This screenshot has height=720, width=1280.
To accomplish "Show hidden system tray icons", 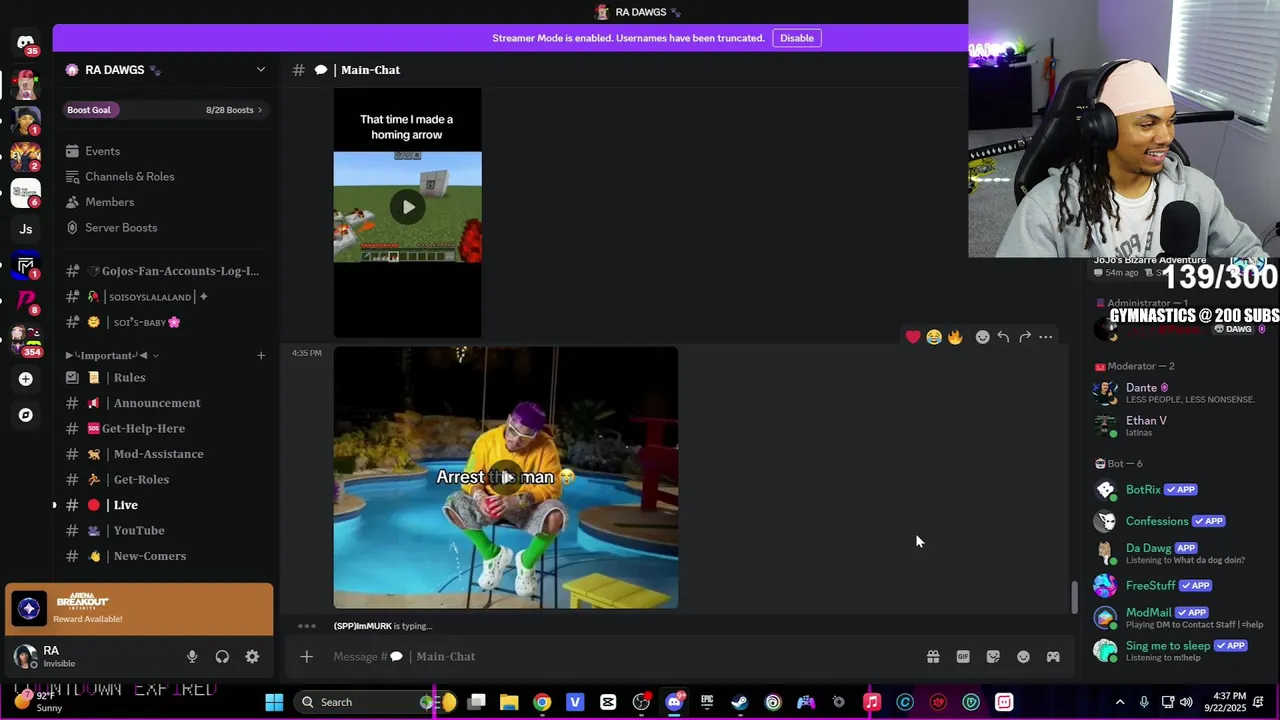I will click(x=1120, y=702).
